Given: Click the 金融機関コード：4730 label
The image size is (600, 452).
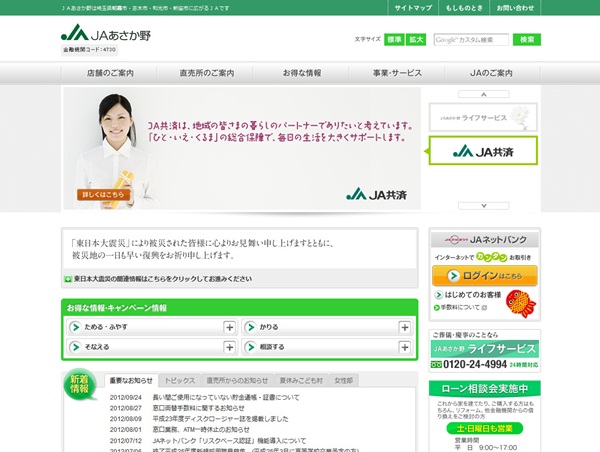Looking at the screenshot, I should coord(89,49).
